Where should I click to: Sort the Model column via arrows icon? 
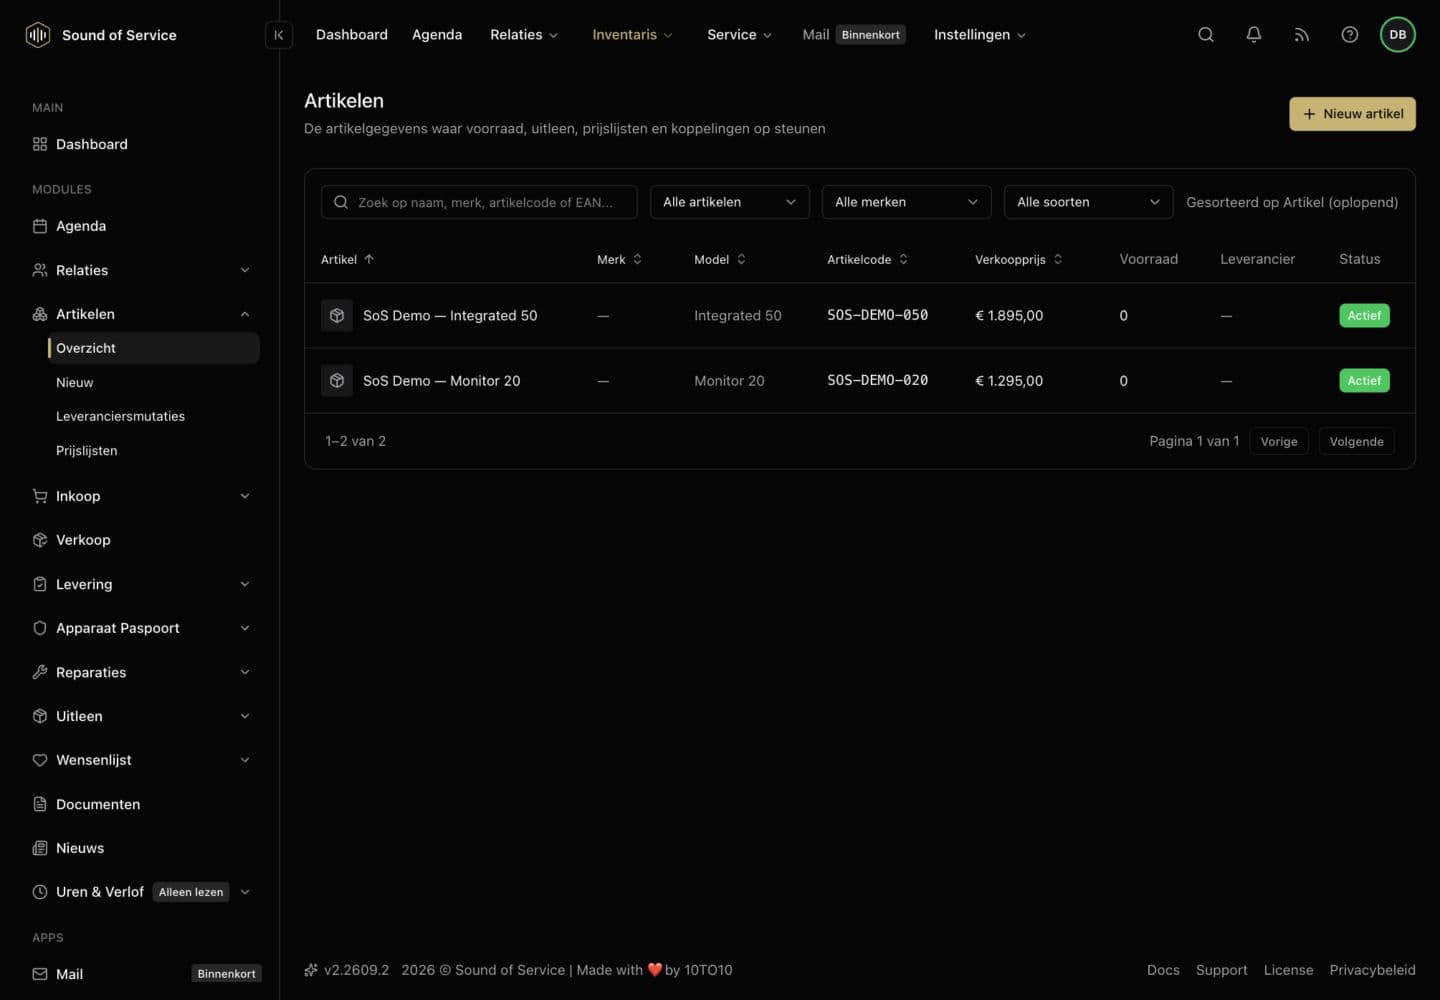point(741,259)
